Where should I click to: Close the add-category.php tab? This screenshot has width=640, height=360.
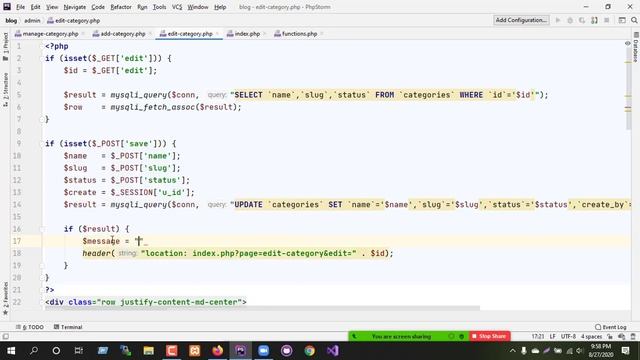click(x=150, y=34)
